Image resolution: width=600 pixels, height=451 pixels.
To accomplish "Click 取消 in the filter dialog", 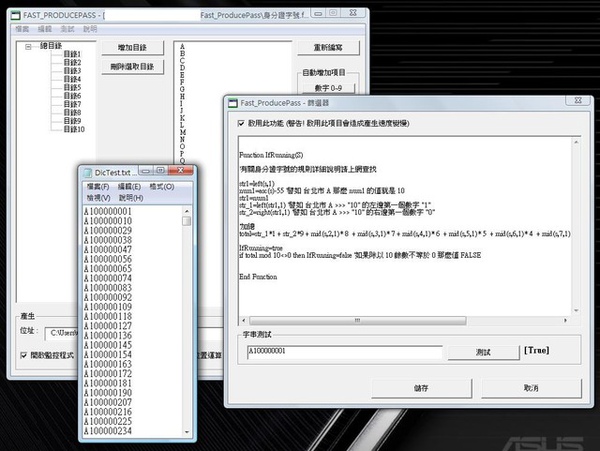I will pos(531,388).
